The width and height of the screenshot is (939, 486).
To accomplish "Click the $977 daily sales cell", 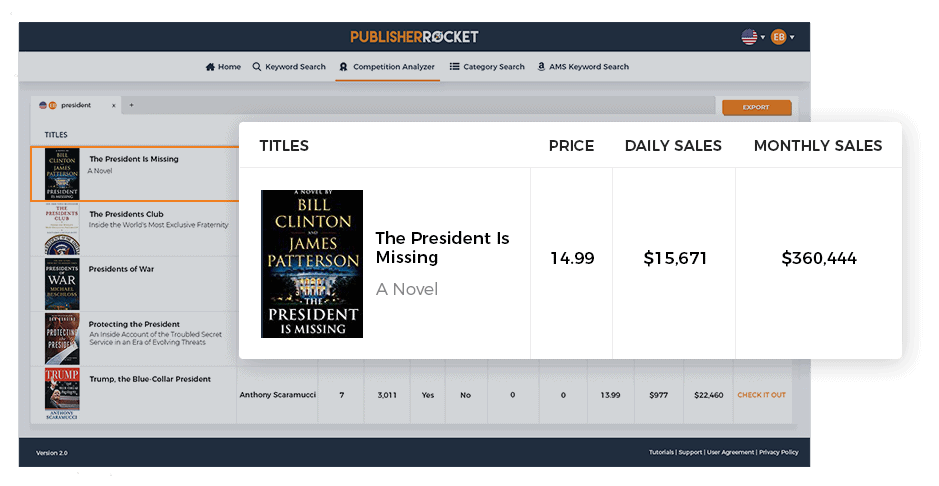I will (x=658, y=395).
